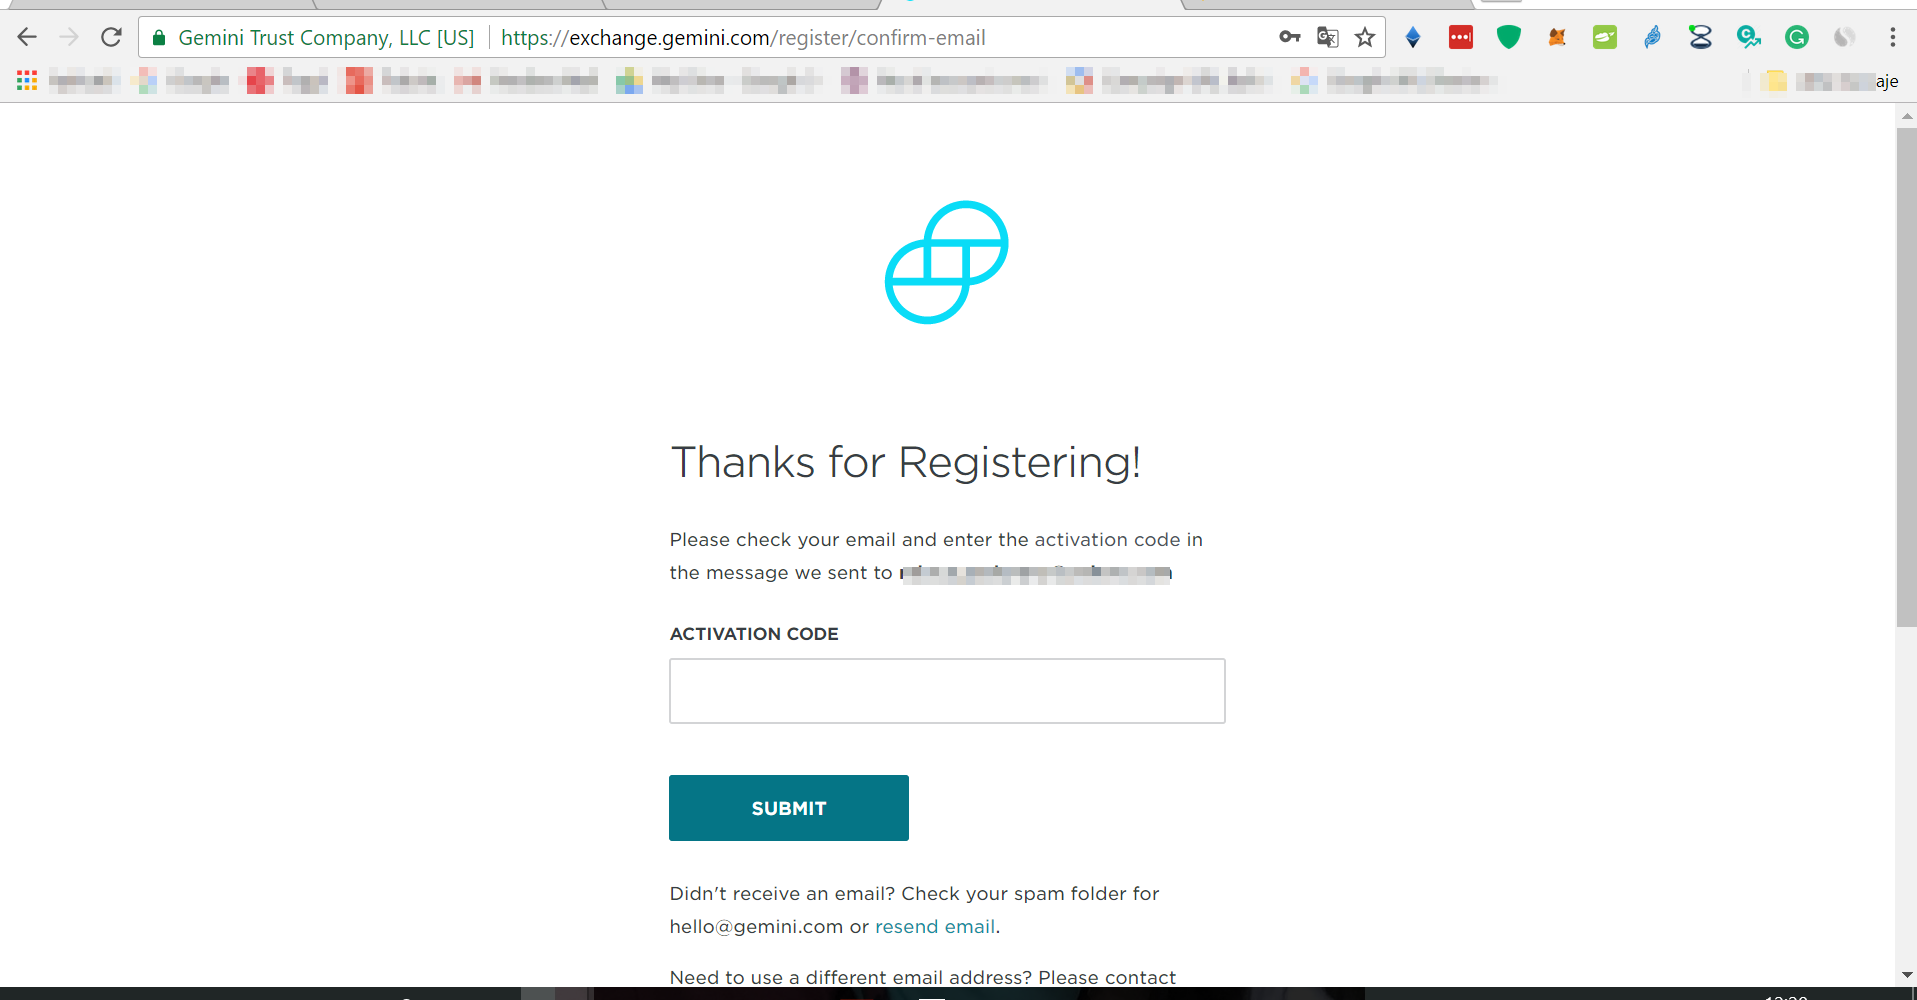The height and width of the screenshot is (1000, 1917).
Task: Click the Google Translate icon
Action: pos(1327,38)
